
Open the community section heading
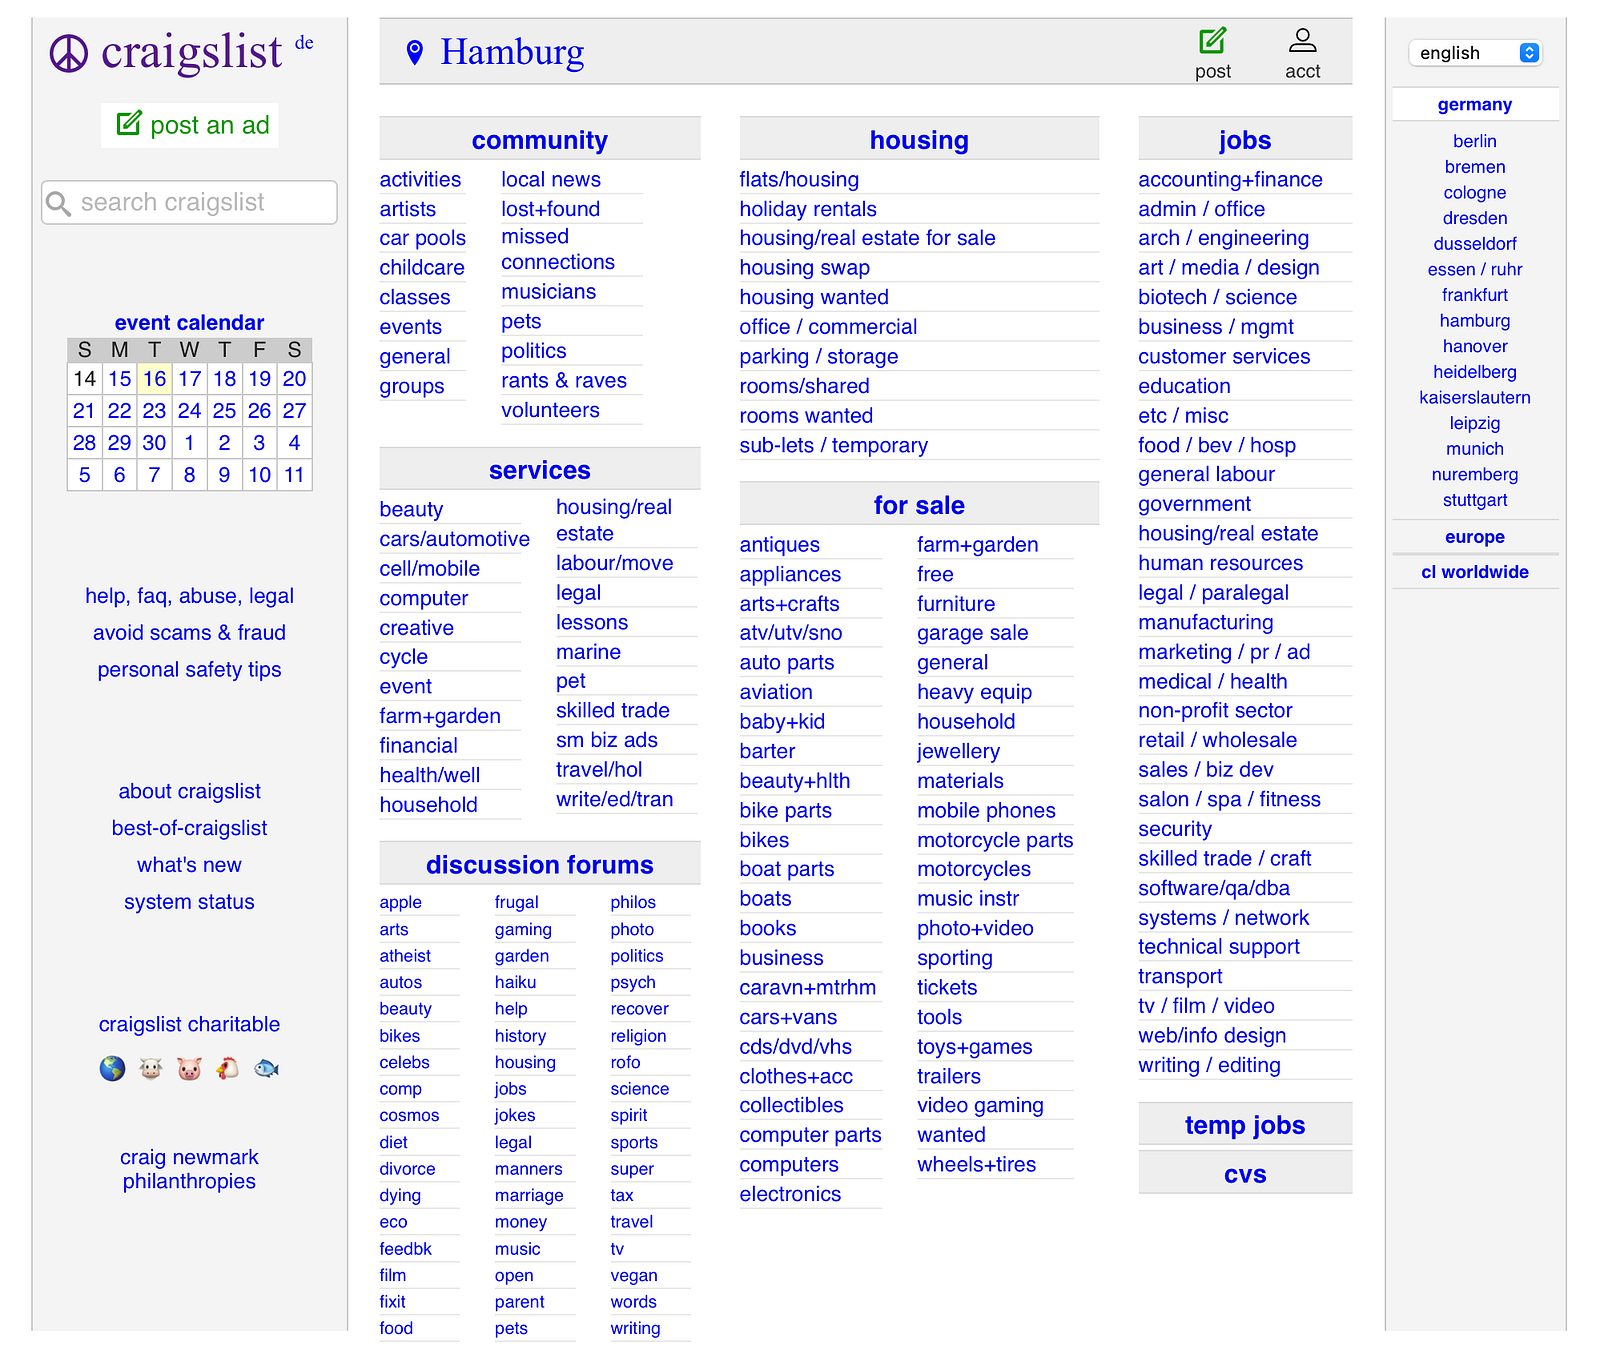tap(539, 140)
